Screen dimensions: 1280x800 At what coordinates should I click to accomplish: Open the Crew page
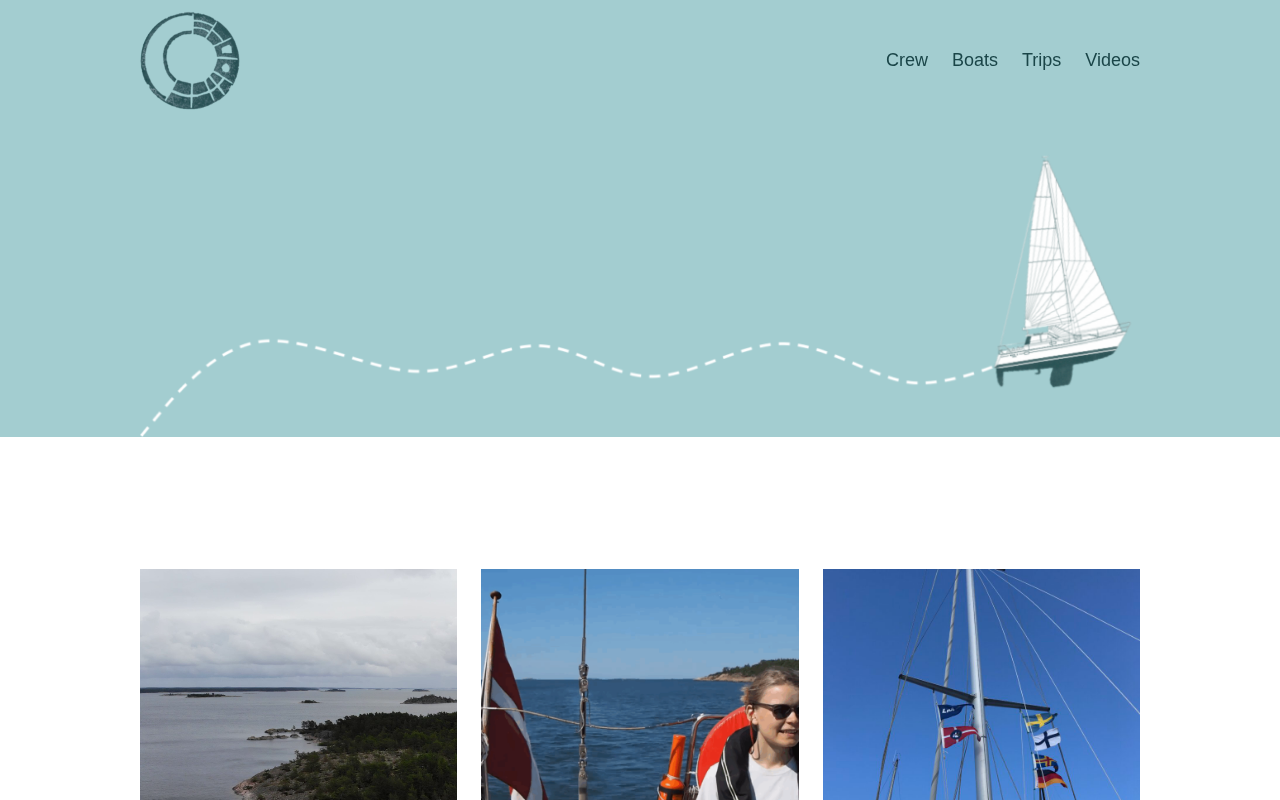pos(907,60)
